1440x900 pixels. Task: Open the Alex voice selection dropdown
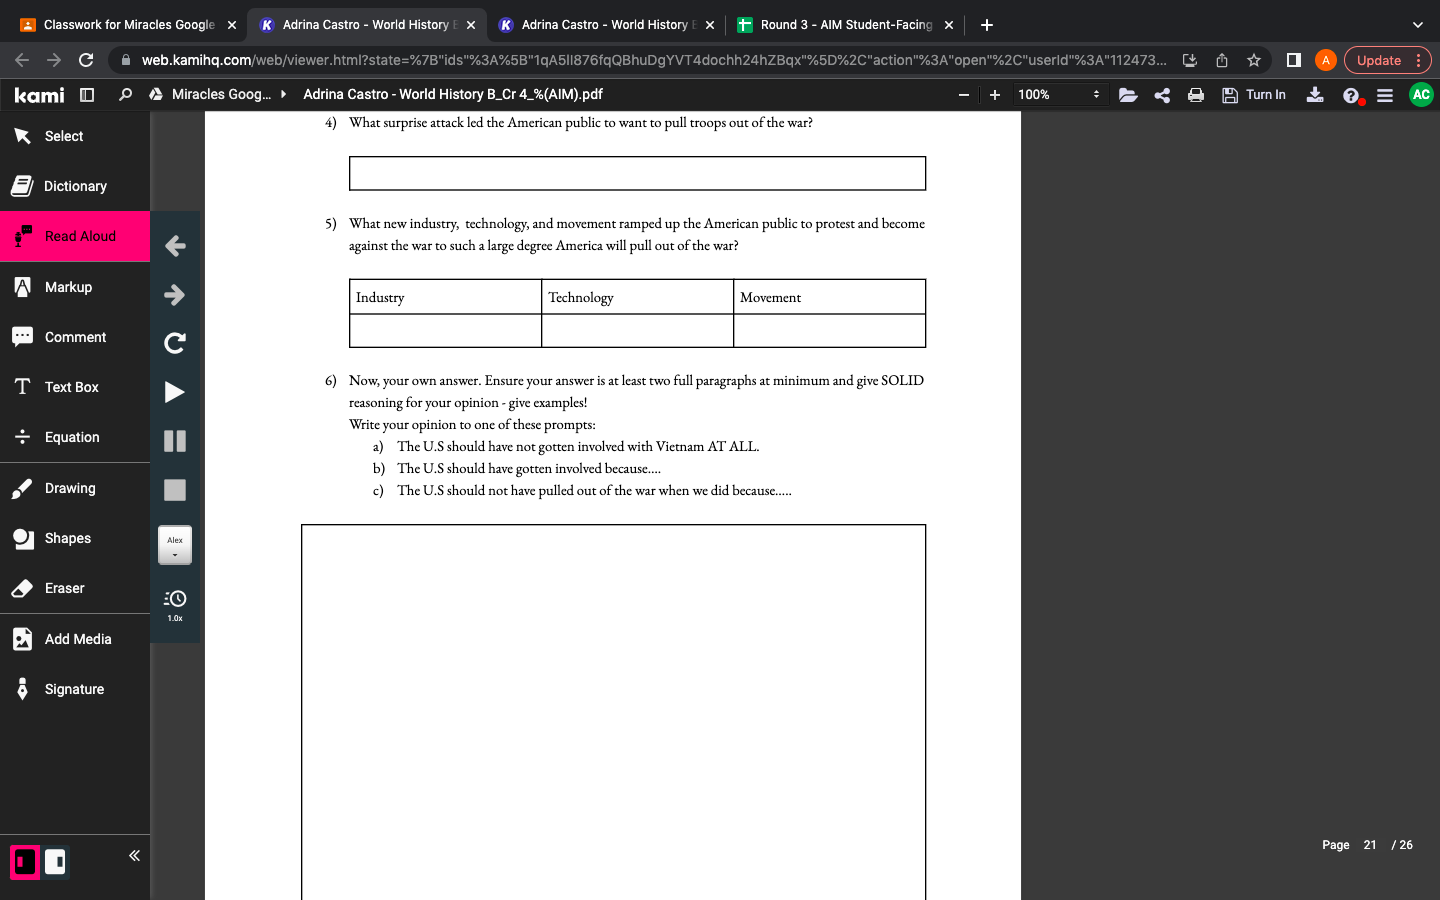coord(175,545)
